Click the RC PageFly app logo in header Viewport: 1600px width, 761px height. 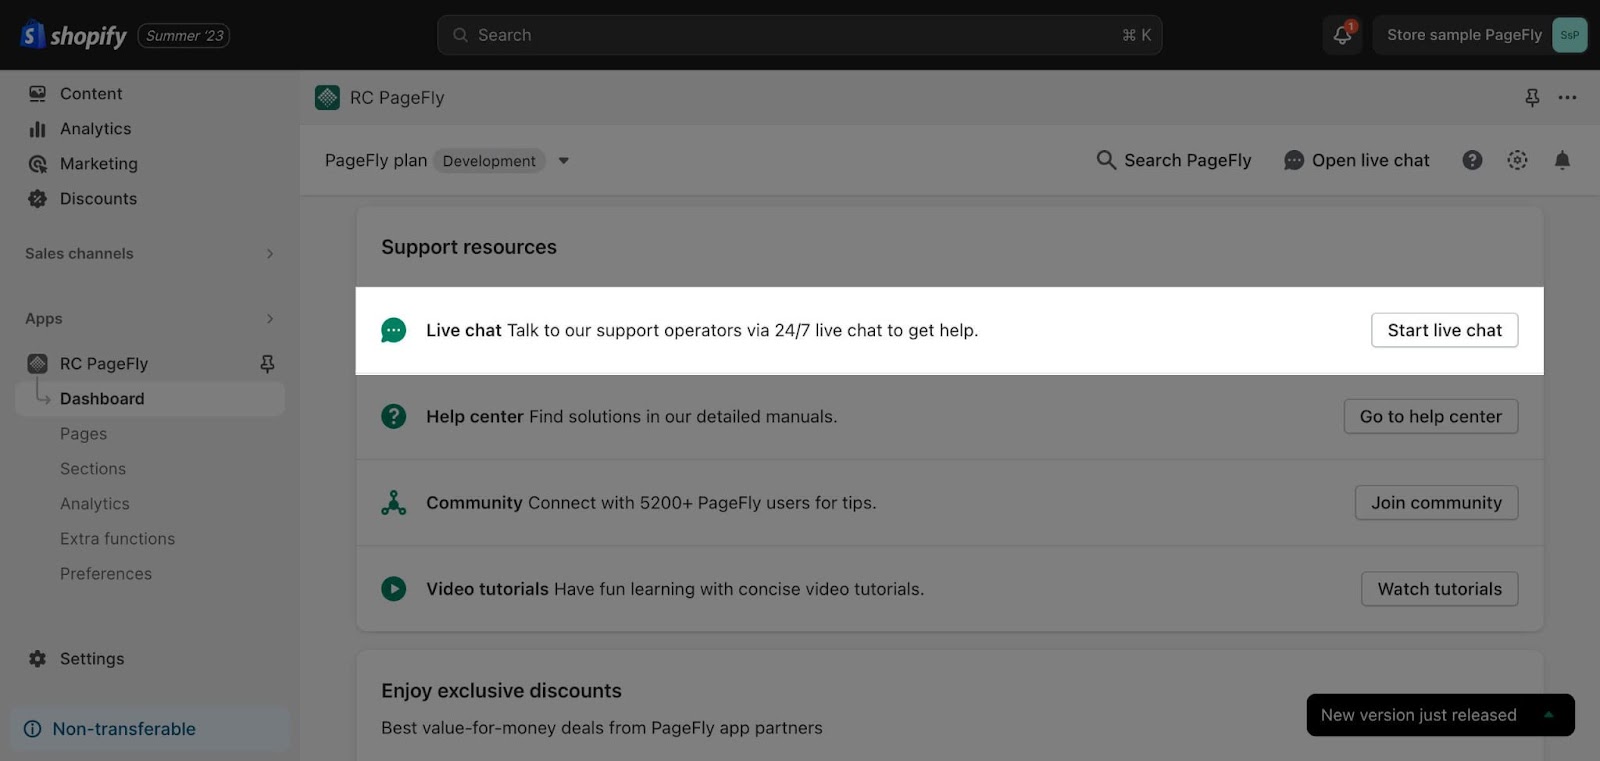(327, 98)
